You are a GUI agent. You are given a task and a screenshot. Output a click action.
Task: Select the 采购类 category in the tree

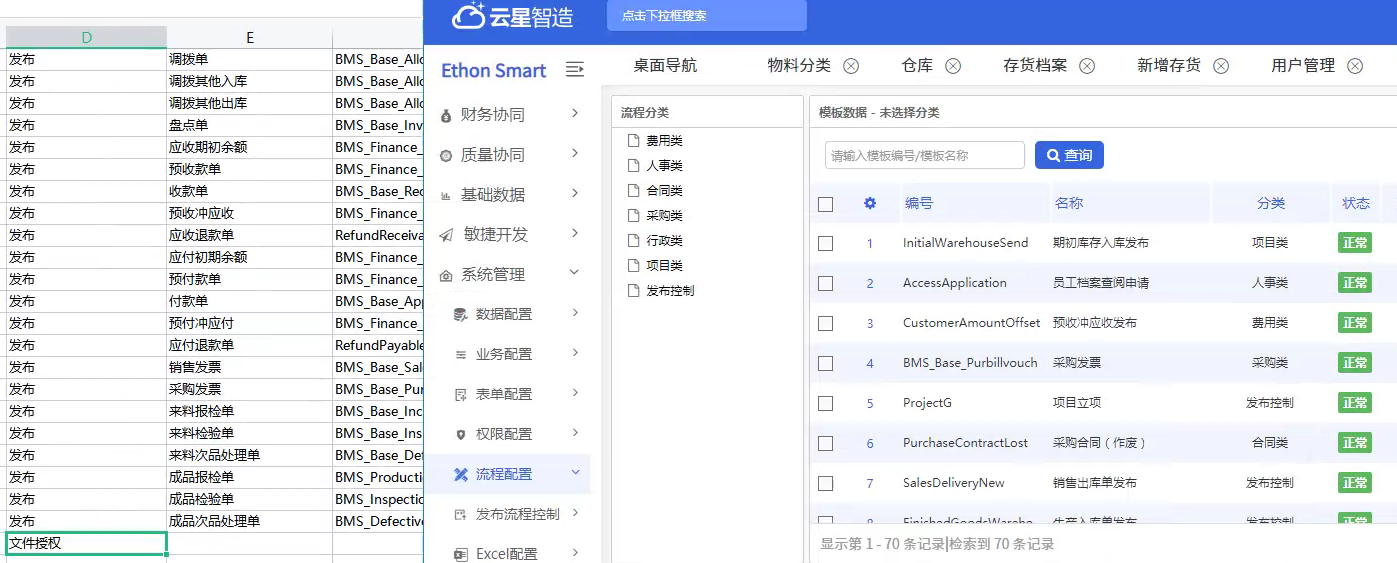(x=664, y=216)
